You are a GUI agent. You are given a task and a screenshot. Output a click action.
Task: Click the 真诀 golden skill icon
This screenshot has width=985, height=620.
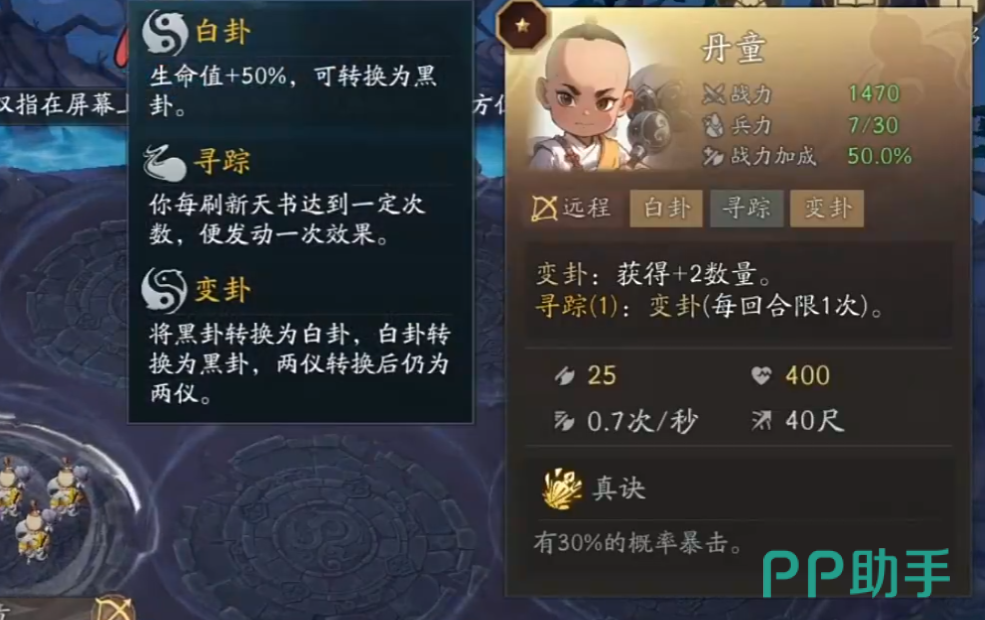tap(561, 489)
